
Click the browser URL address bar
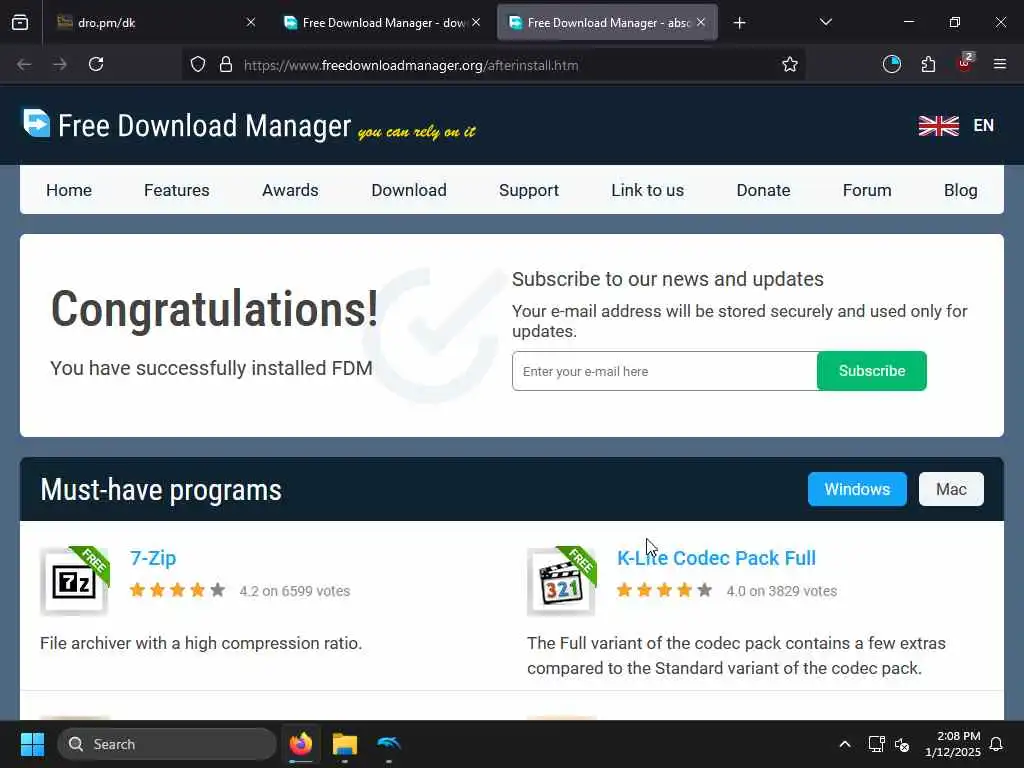pos(493,65)
